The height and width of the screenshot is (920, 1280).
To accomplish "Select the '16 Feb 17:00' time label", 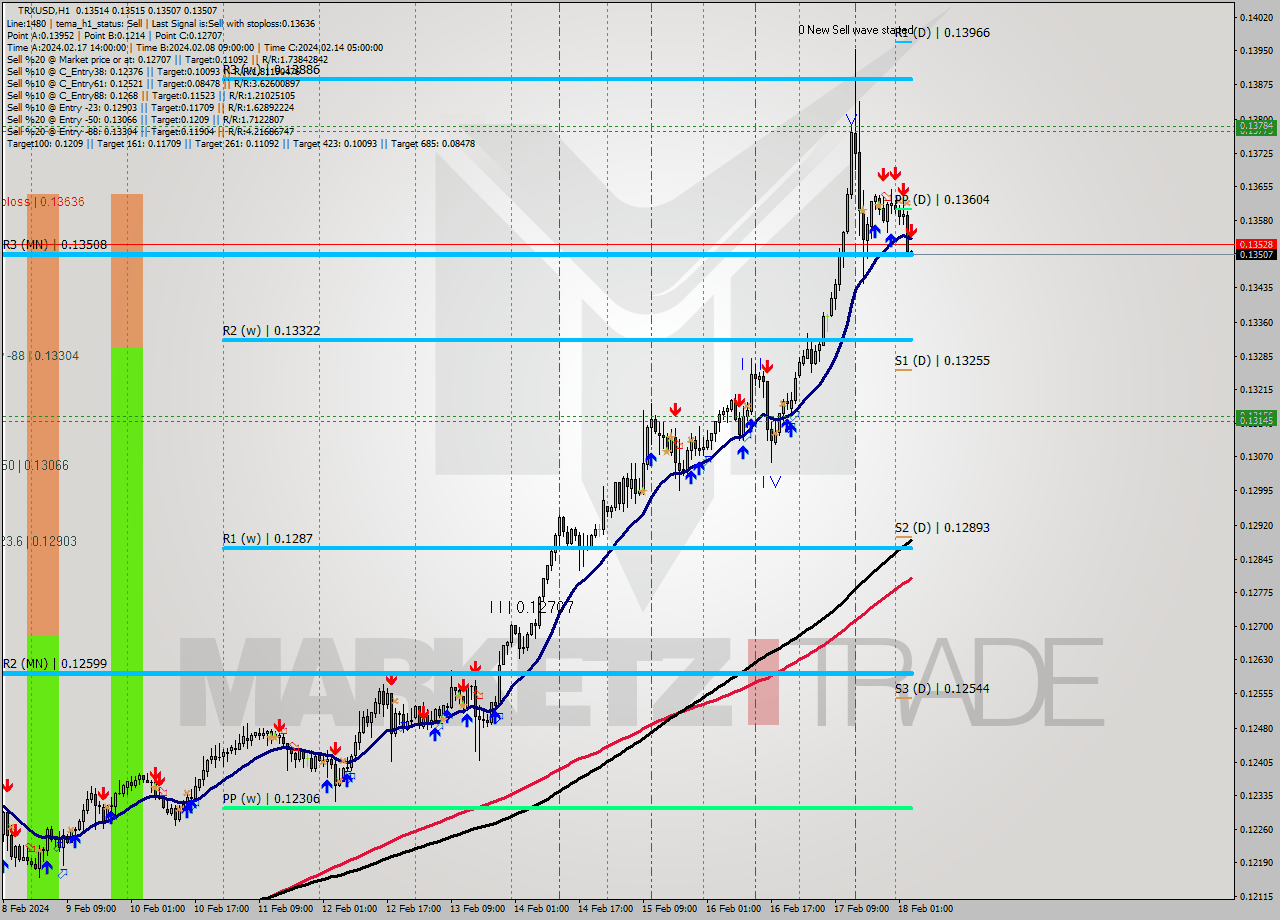I will pyautogui.click(x=797, y=909).
